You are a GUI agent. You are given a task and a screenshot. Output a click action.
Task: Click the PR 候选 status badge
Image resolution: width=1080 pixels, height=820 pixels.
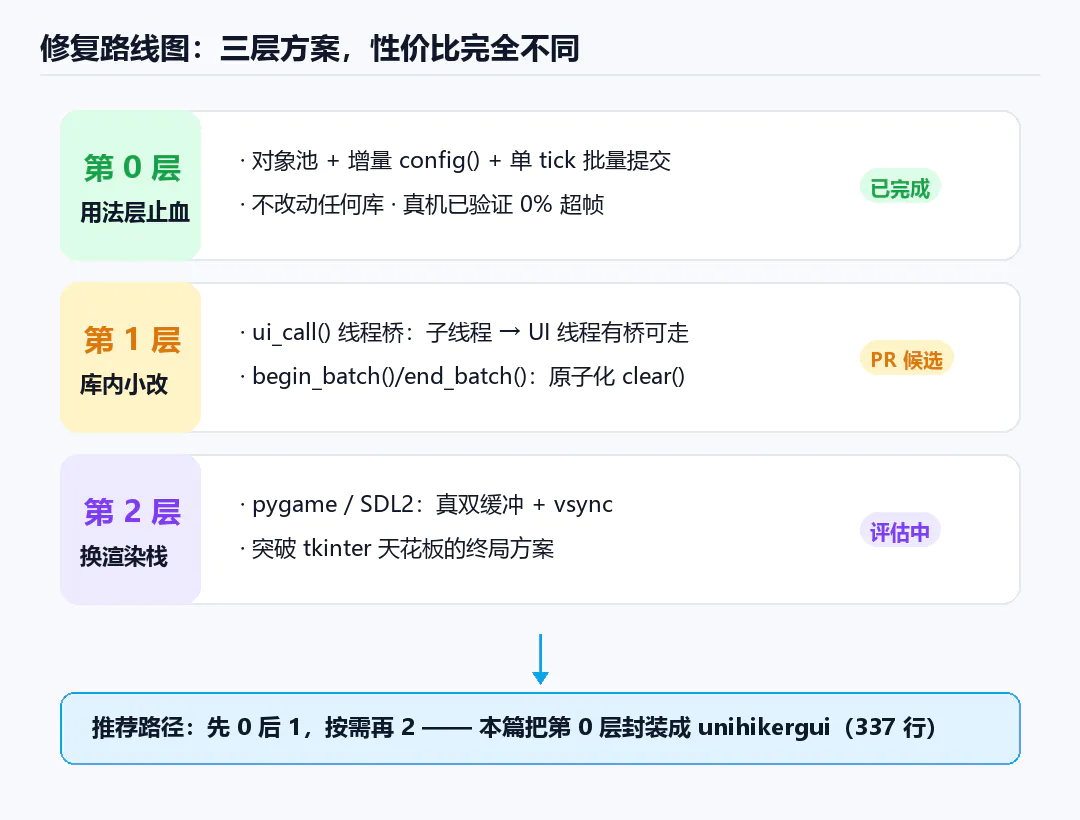click(906, 359)
